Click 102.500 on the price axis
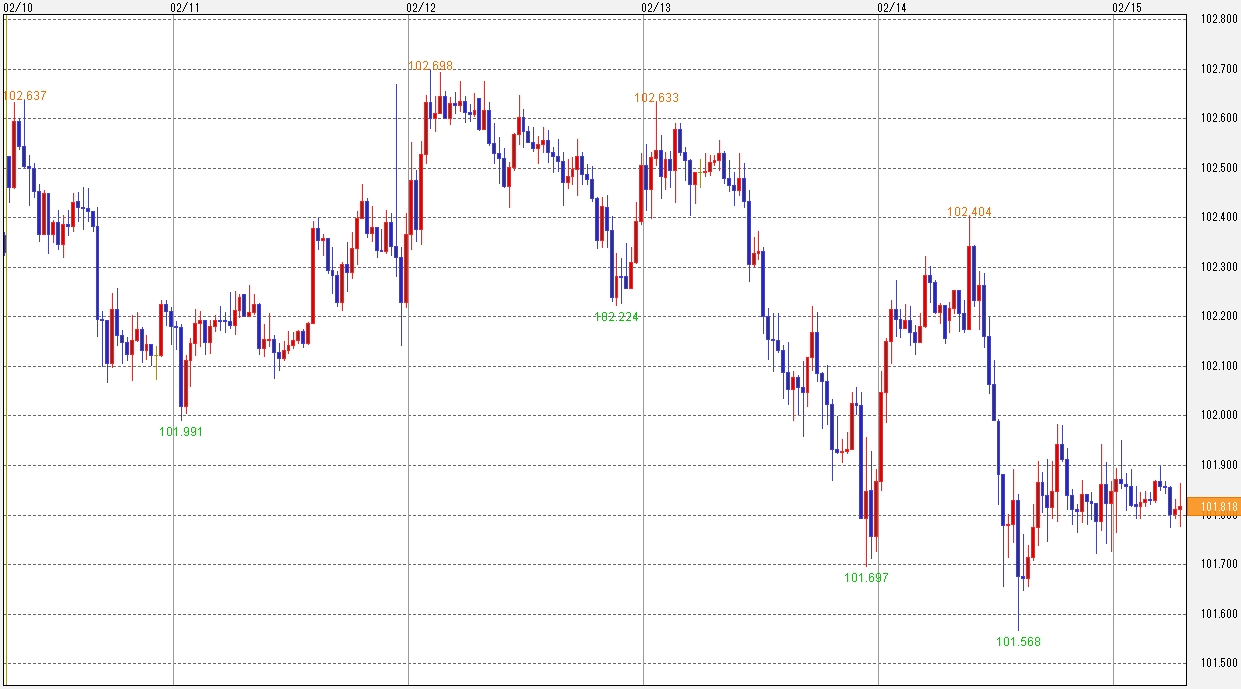Viewport: 1241px width, 689px height. [x=1216, y=168]
